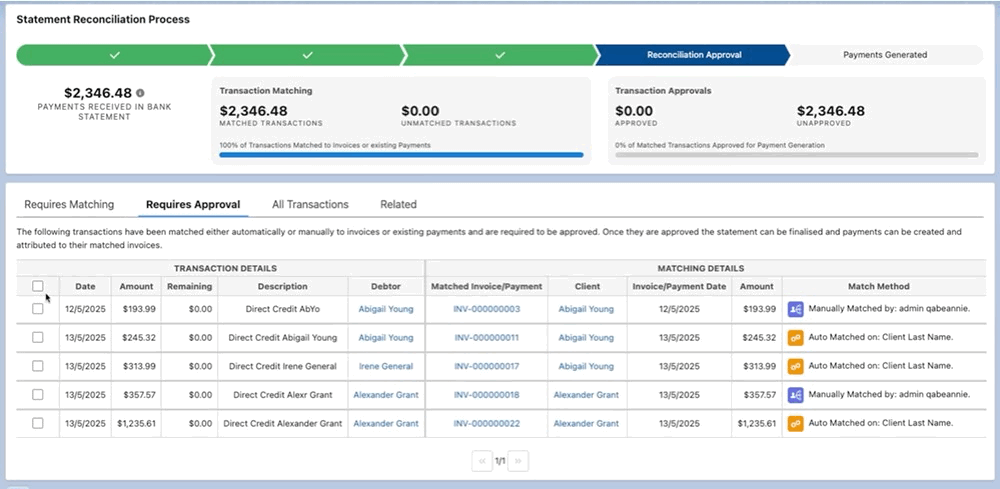The height and width of the screenshot is (489, 1000).
Task: Open client Alexander Grant for INV-000000018
Action: click(x=586, y=395)
